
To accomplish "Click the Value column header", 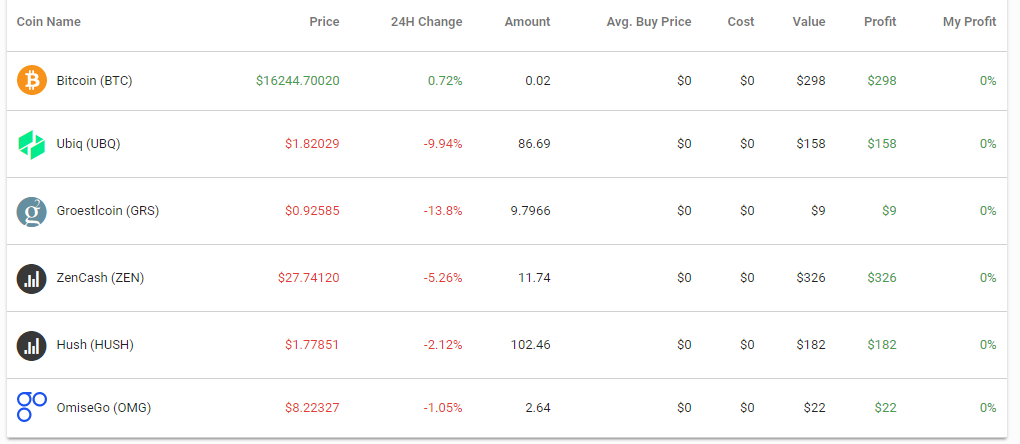I will coord(809,21).
